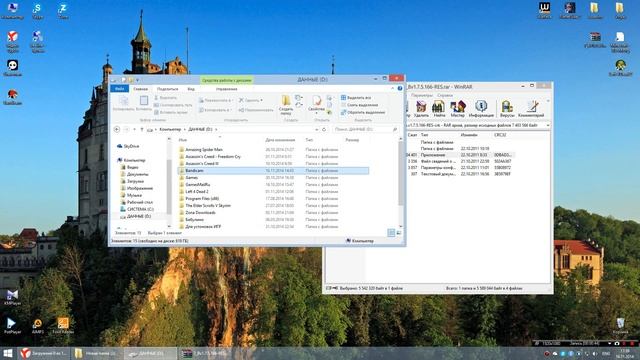Click Выделить все in Explorer ribbon
The image size is (640, 360).
tap(356, 98)
